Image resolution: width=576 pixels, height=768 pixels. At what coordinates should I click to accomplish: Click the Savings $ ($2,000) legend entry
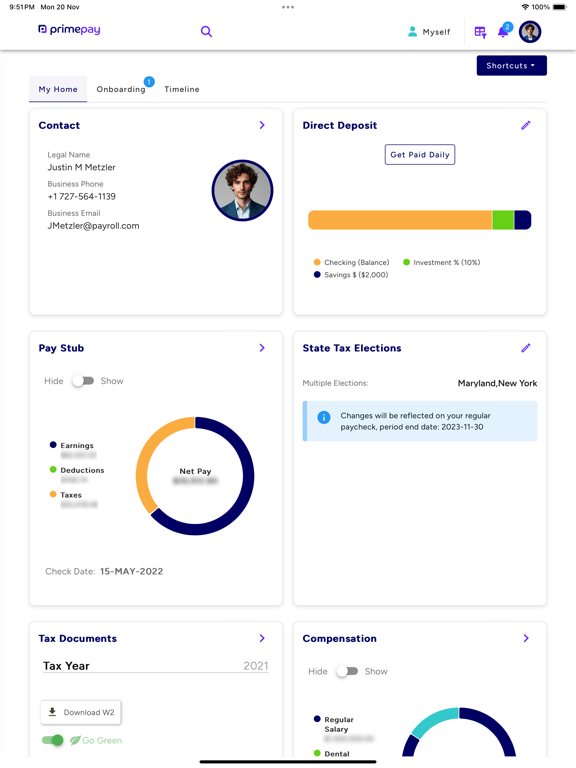[x=351, y=275]
